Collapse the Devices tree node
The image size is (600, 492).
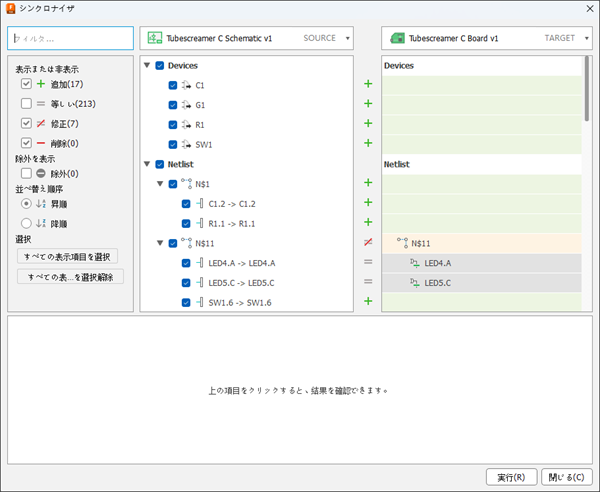point(147,65)
